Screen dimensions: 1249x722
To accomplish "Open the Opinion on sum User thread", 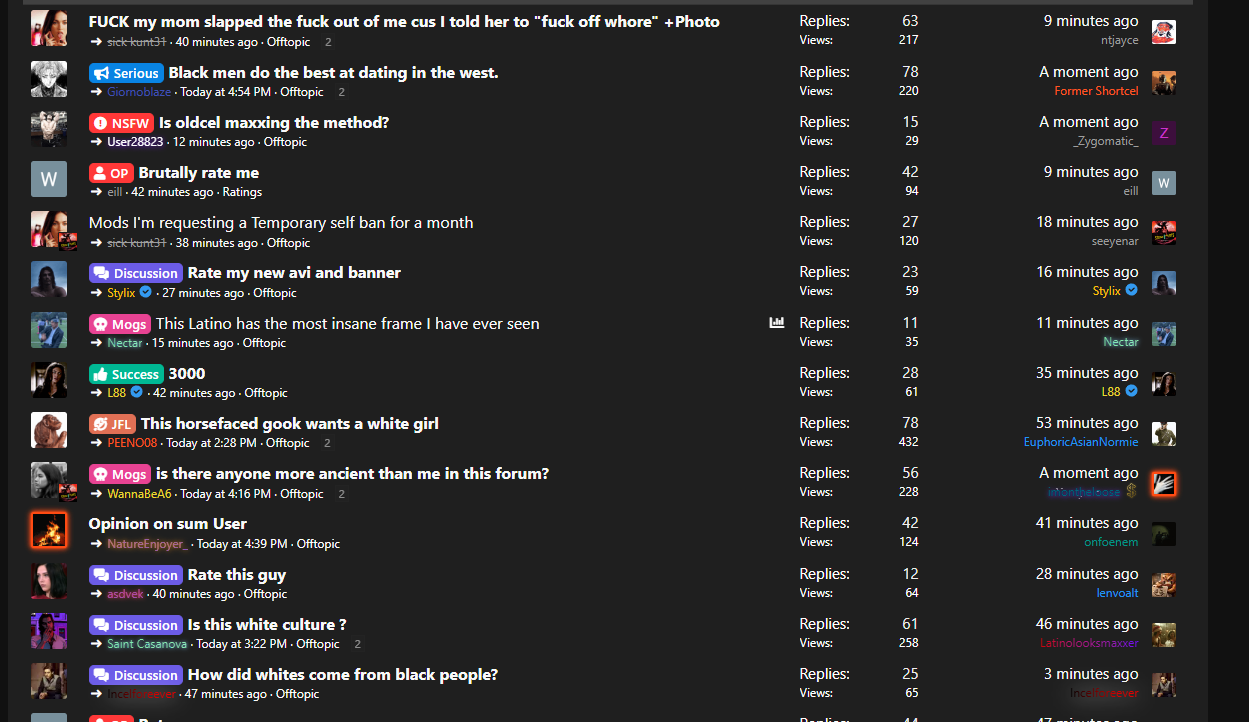I will (167, 524).
